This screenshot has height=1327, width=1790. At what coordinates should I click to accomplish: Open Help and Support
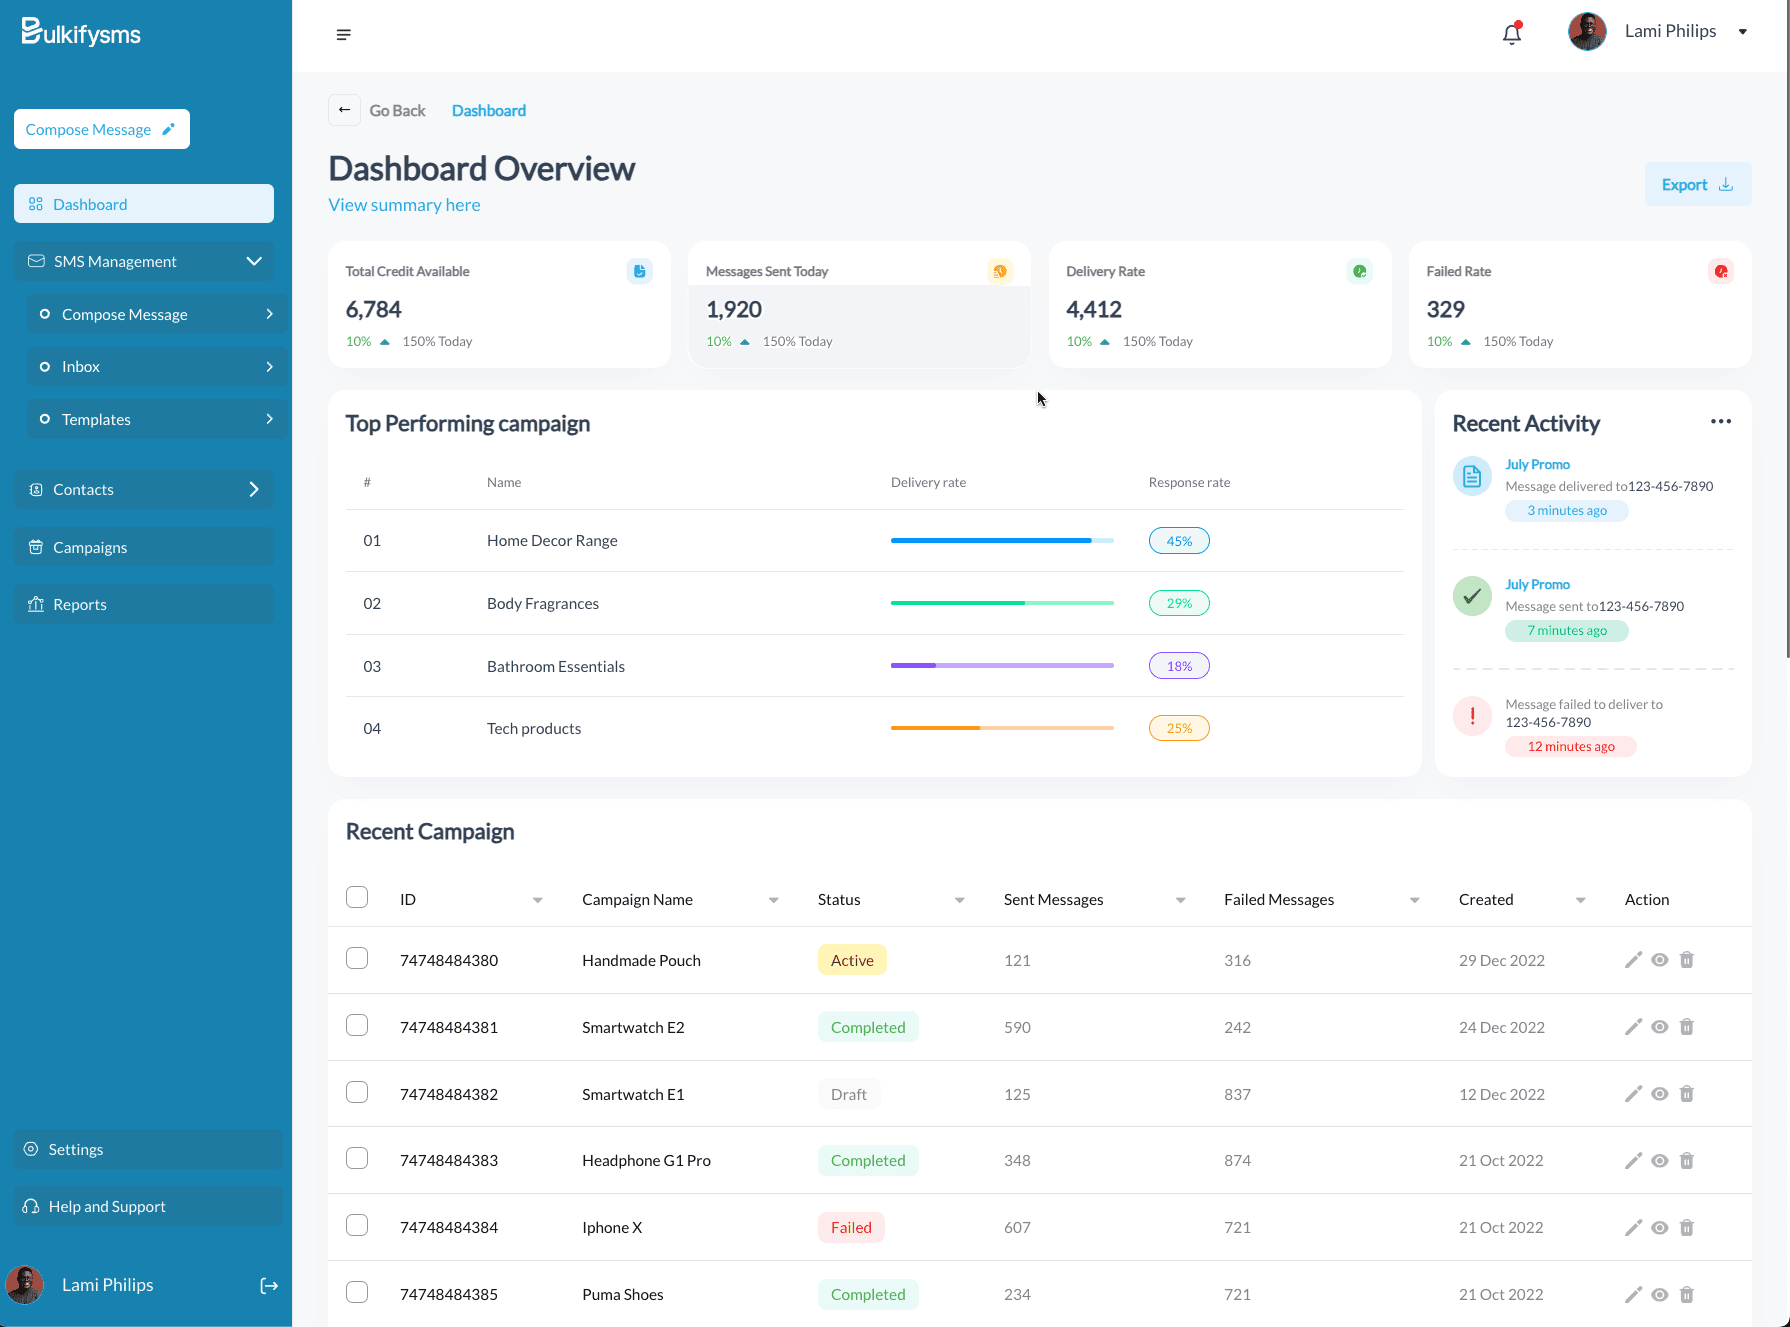tap(148, 1207)
